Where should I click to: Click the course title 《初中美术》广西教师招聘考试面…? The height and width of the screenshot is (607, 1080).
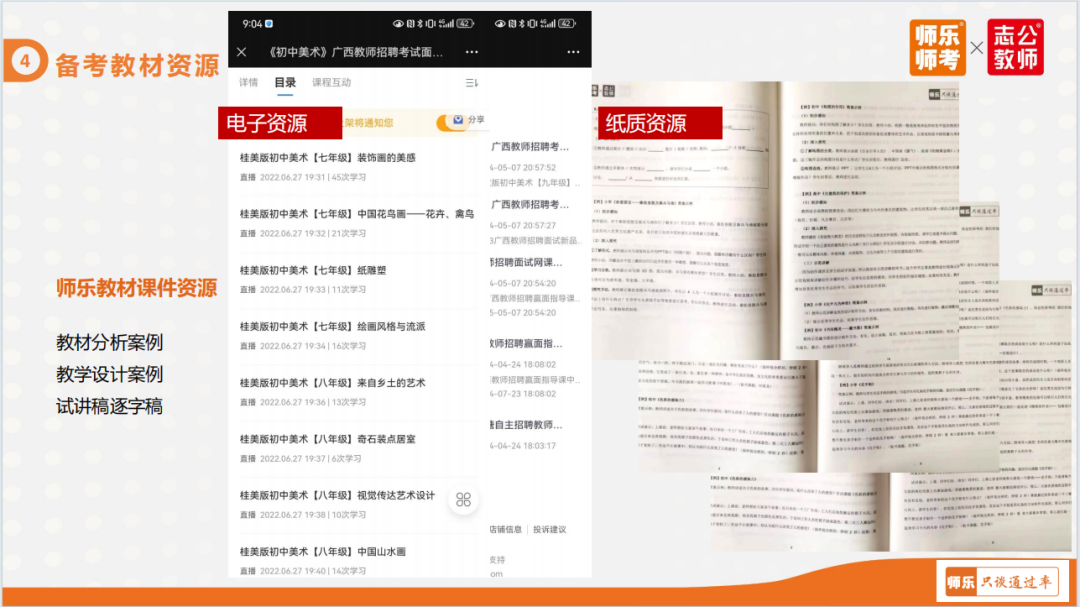[x=355, y=52]
